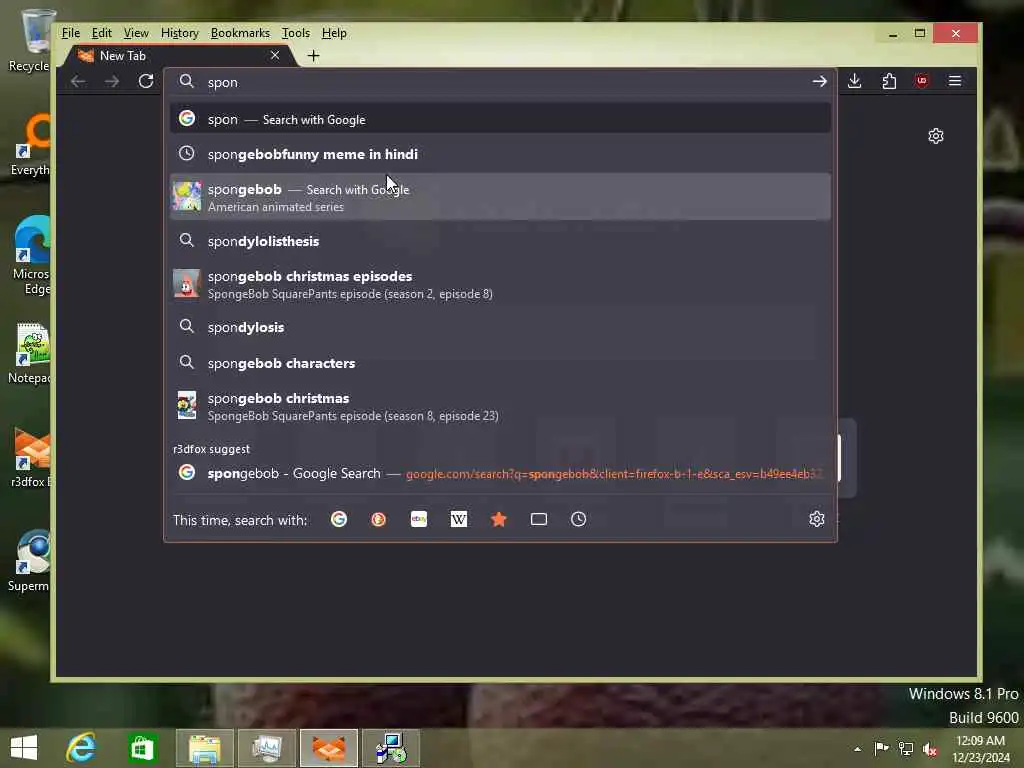Open Internet Explorer from taskbar
This screenshot has height=768, width=1024.
82,748
